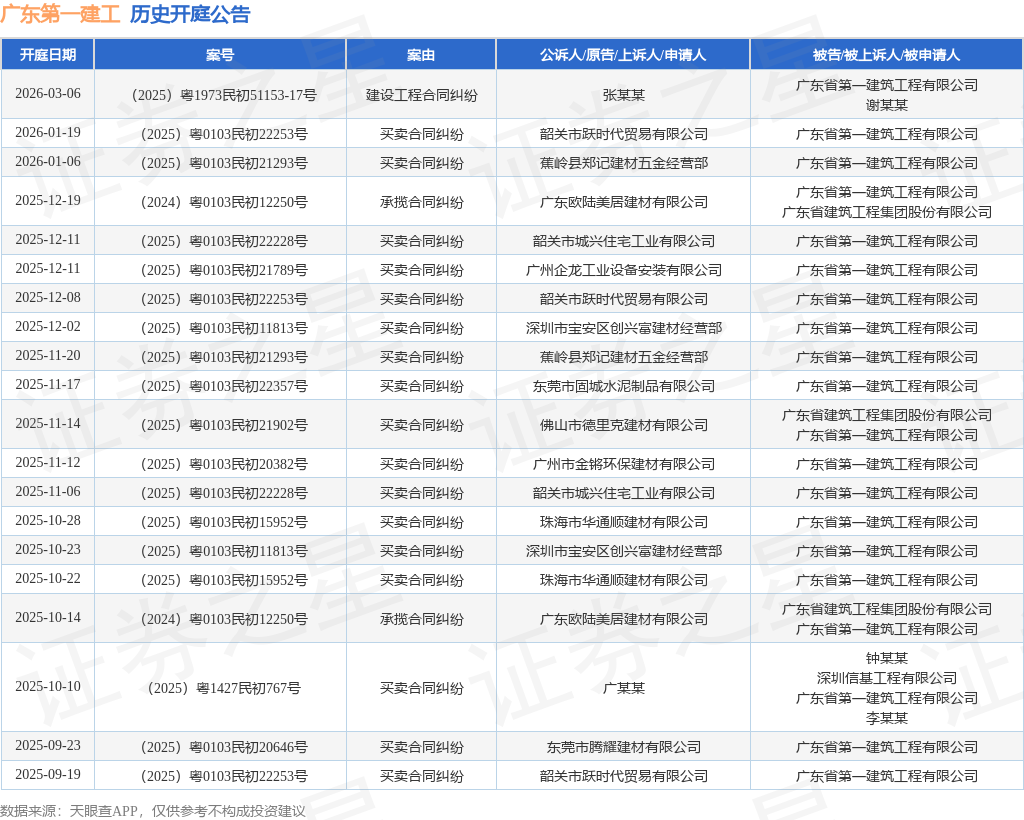This screenshot has height=820, width=1024.
Task: Click the 公诉人/原告/上诉人/申请人 column header
Action: point(622,55)
